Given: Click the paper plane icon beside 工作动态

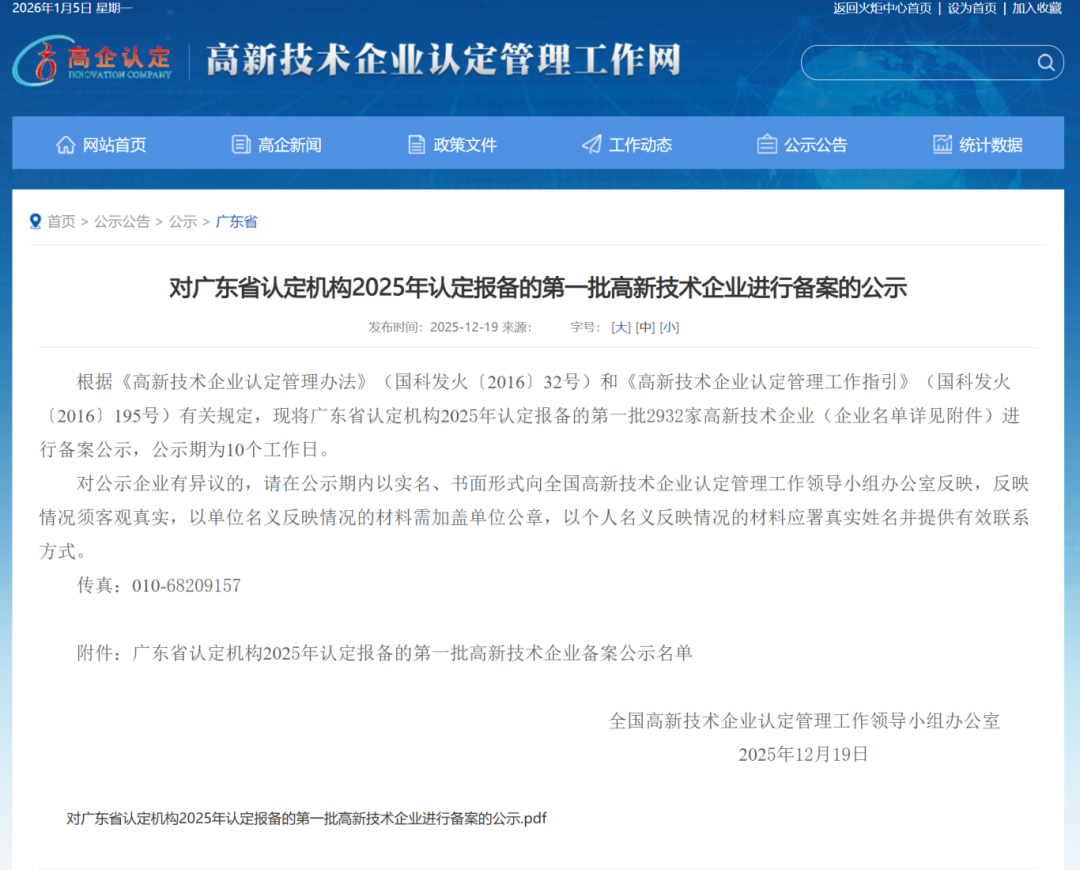Looking at the screenshot, I should 592,144.
